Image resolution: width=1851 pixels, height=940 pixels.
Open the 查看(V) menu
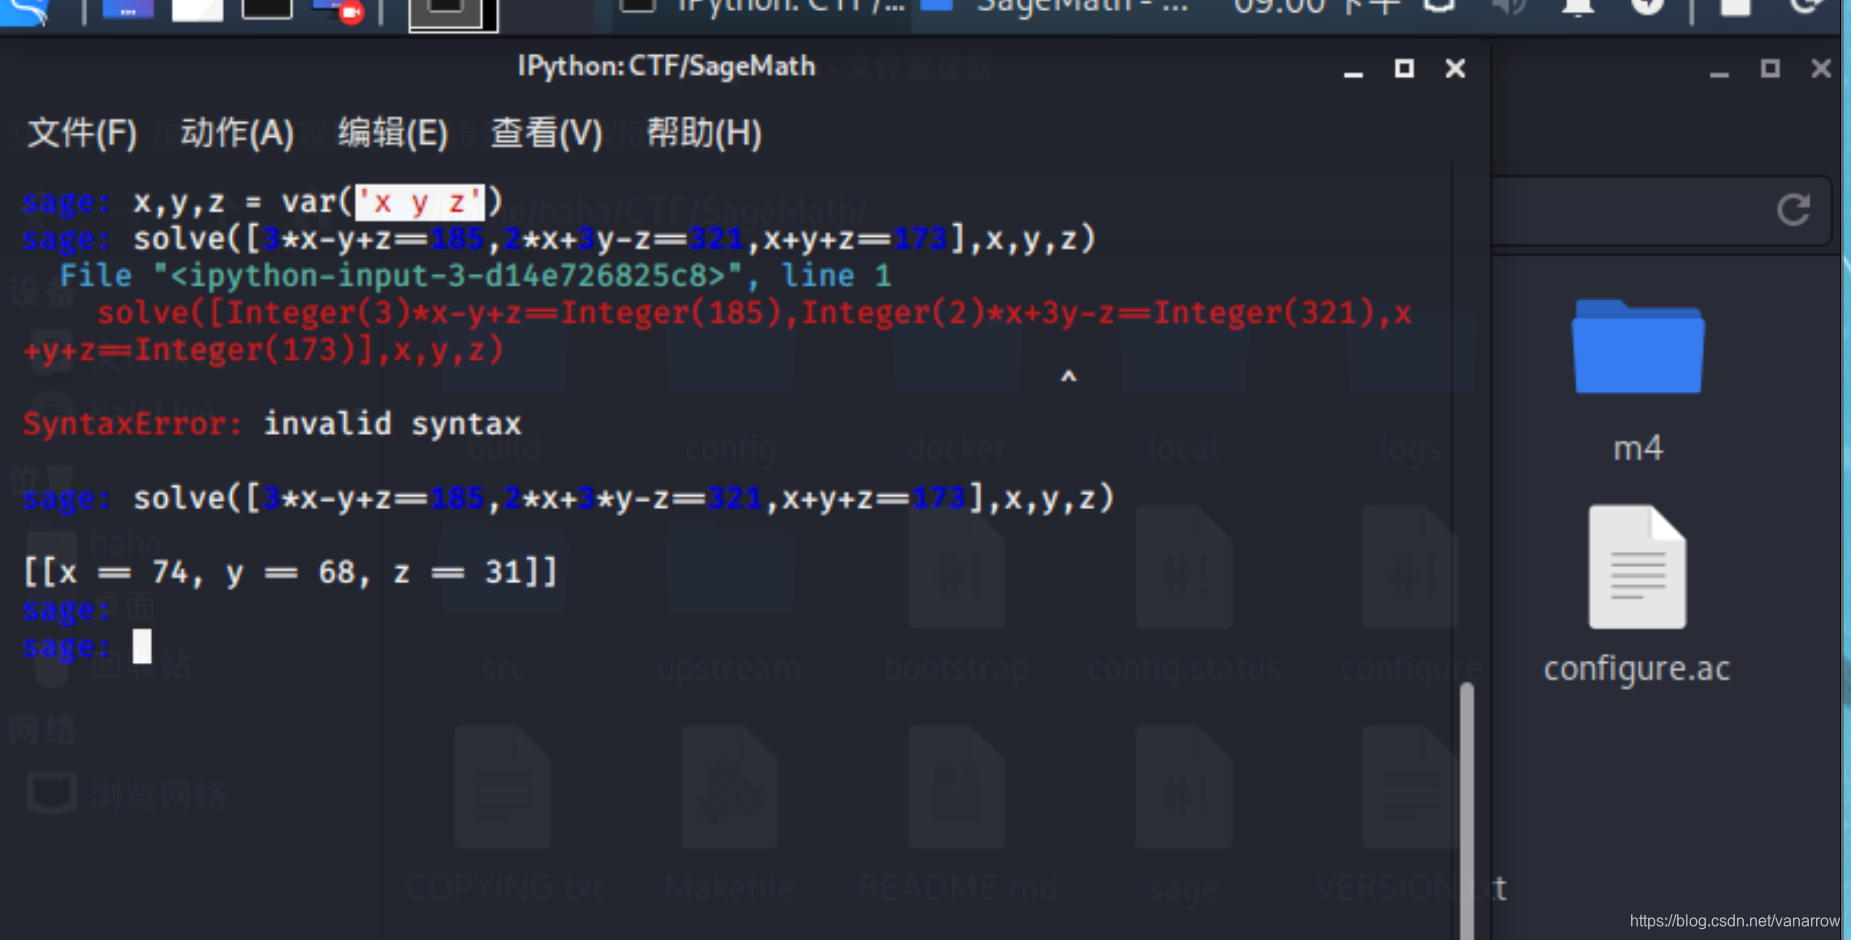click(547, 133)
